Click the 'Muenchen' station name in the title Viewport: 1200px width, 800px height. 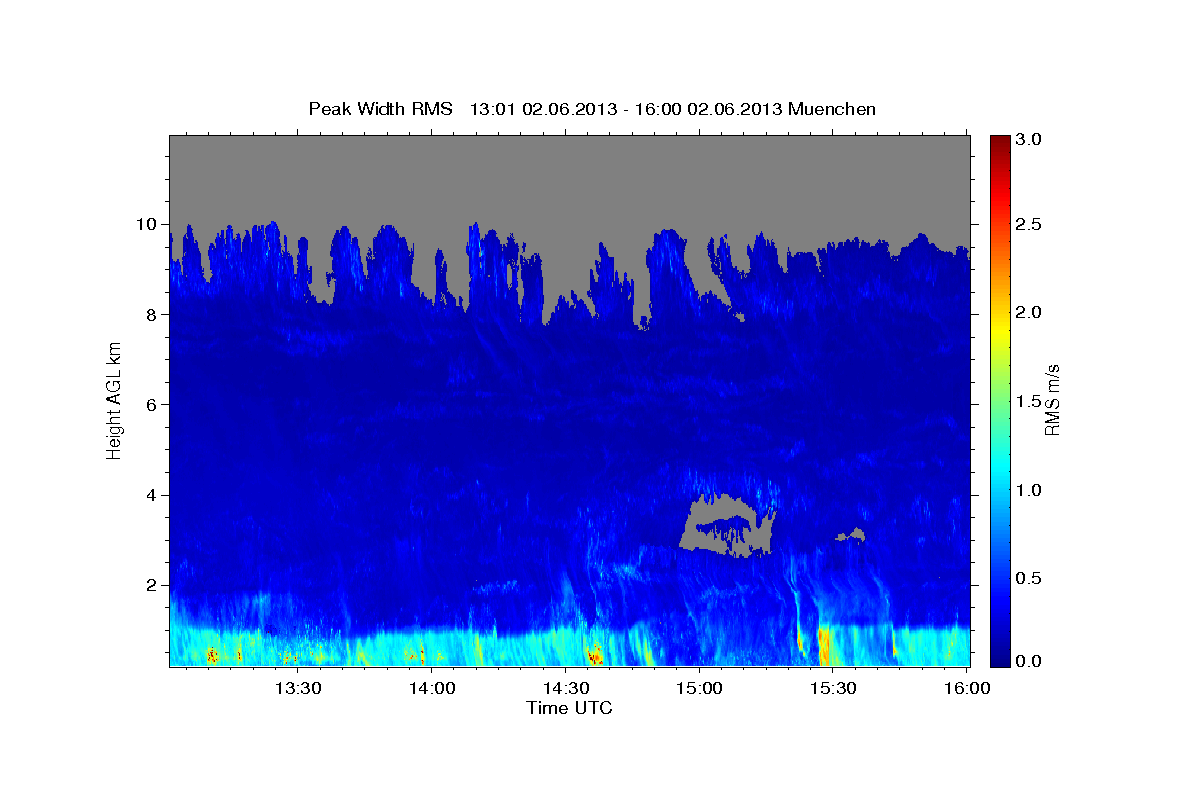click(832, 109)
